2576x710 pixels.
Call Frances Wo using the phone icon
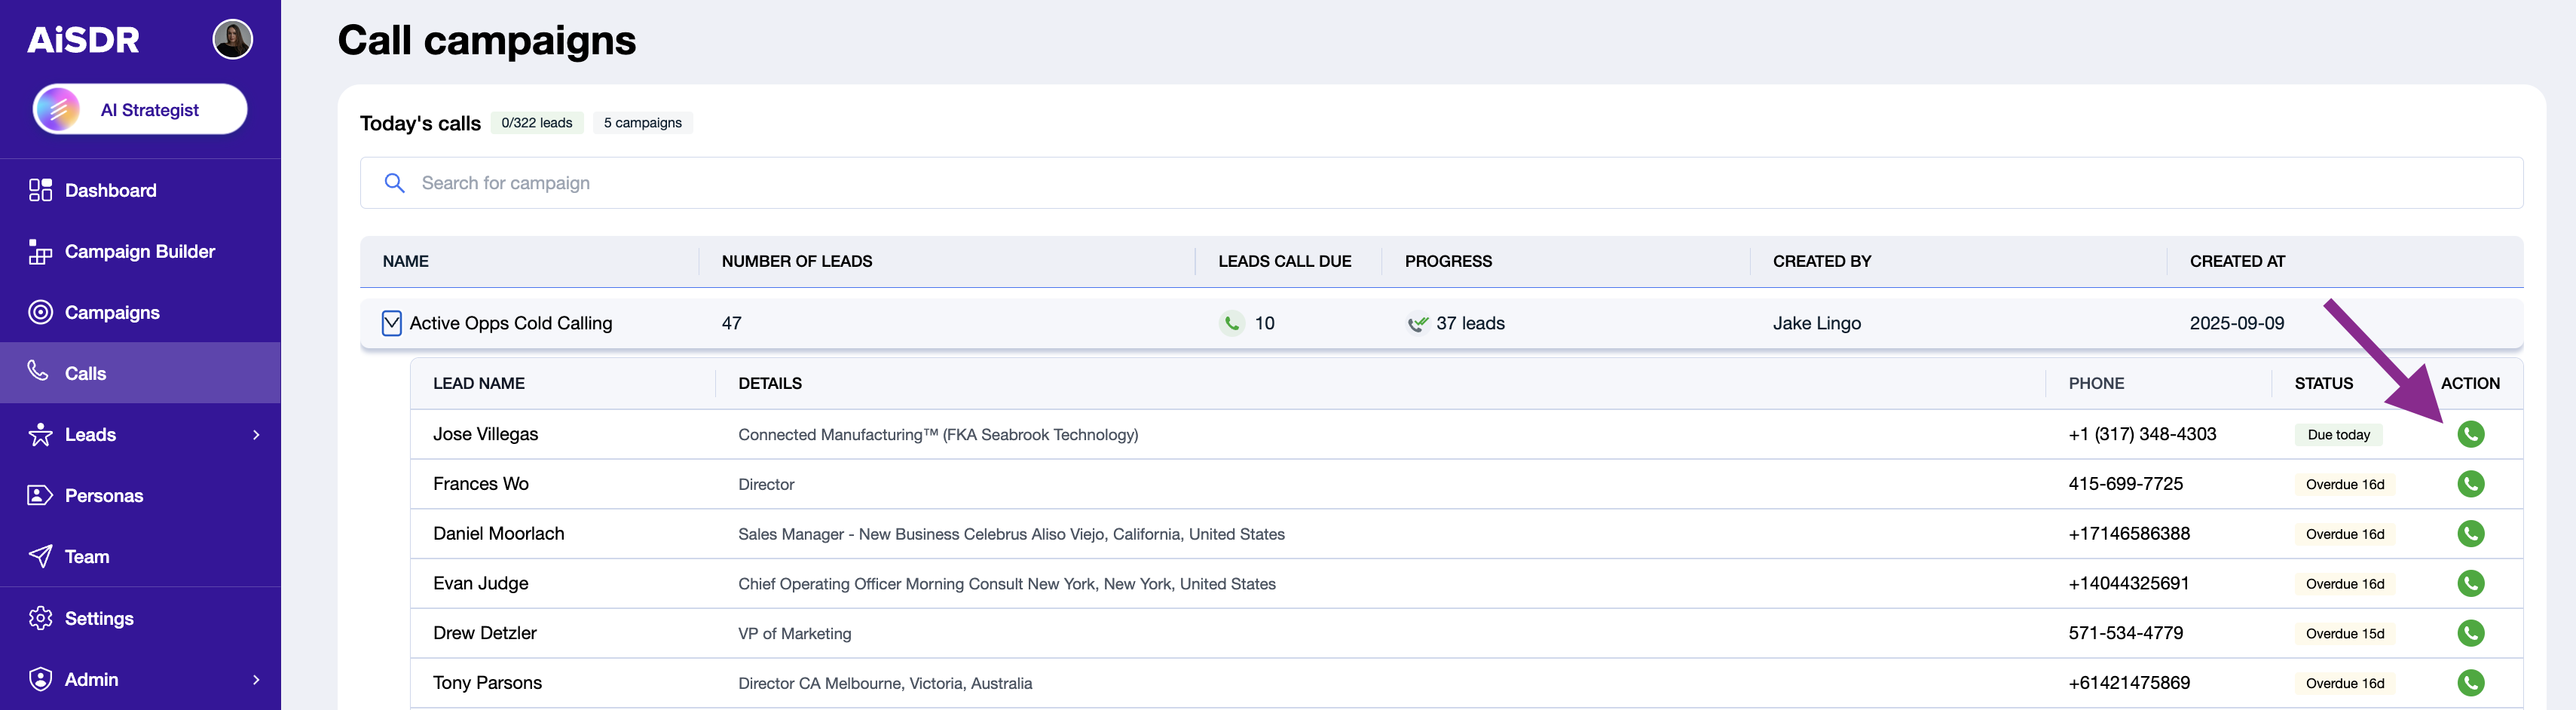2470,484
